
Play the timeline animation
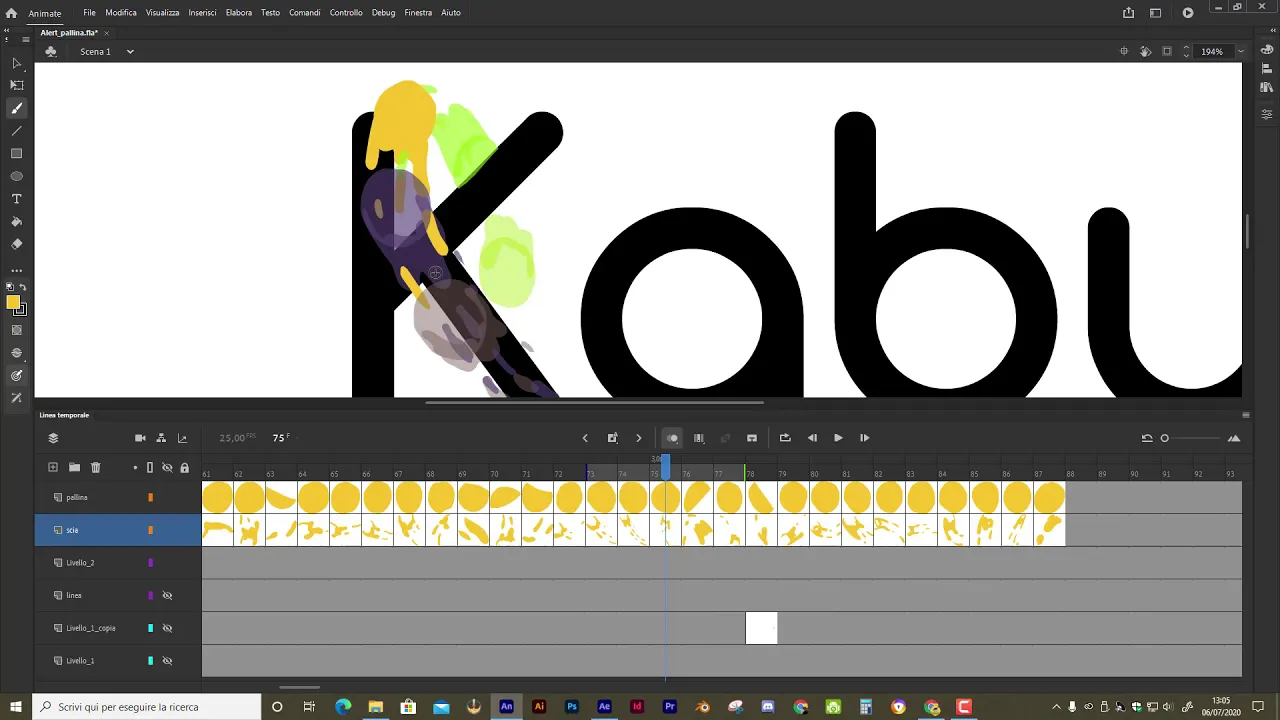[x=838, y=438]
